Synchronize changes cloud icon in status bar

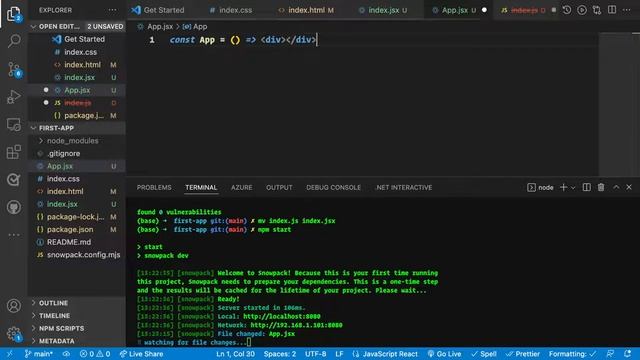(x=66, y=354)
